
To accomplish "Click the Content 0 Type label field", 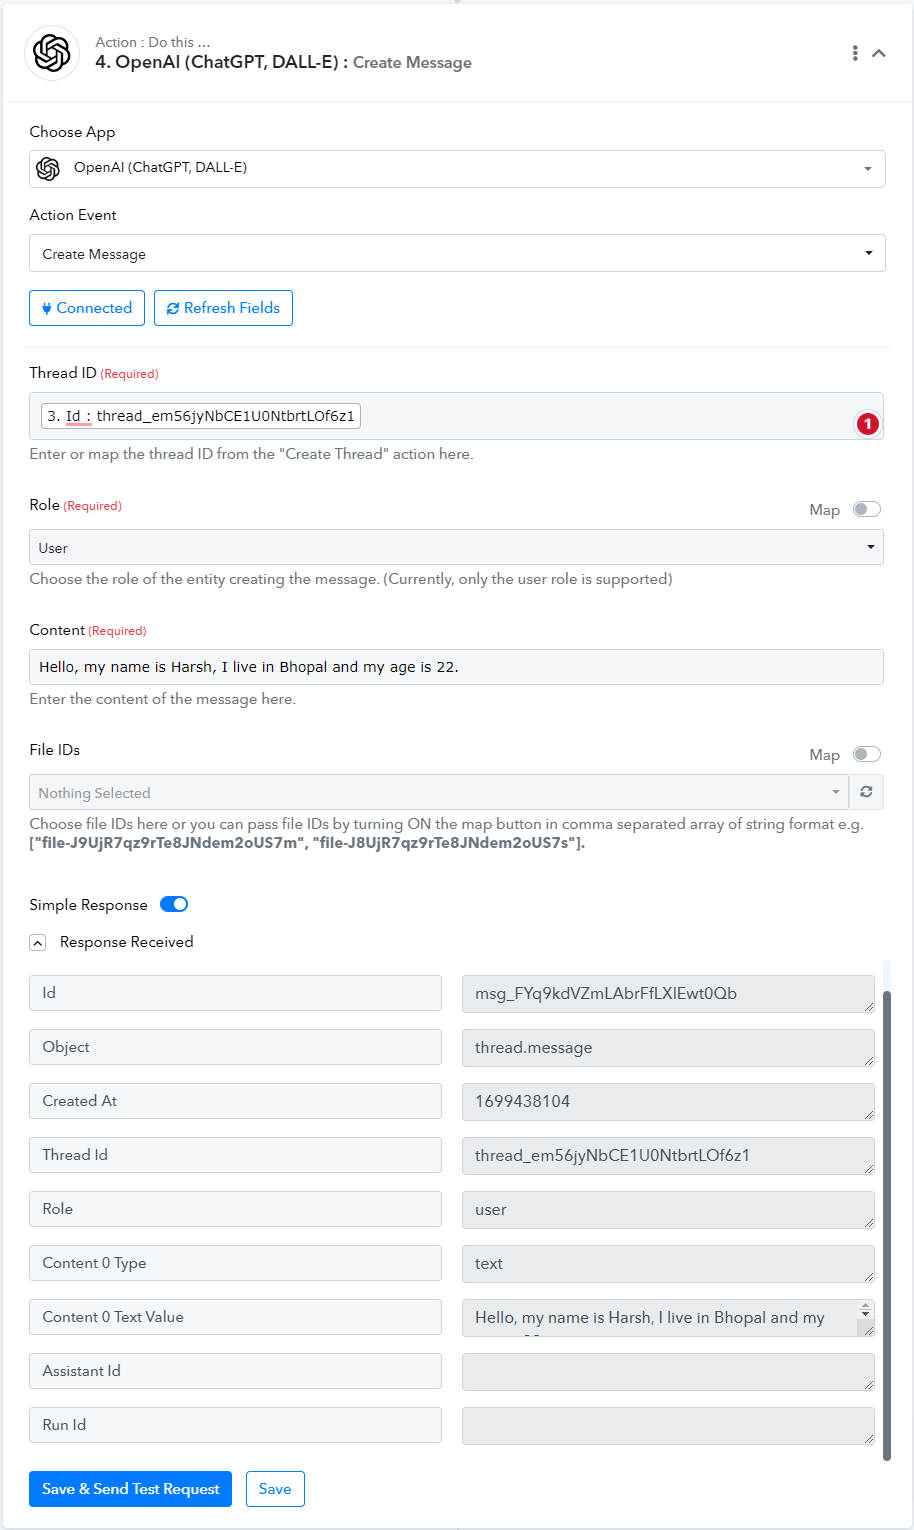I will [x=235, y=1263].
